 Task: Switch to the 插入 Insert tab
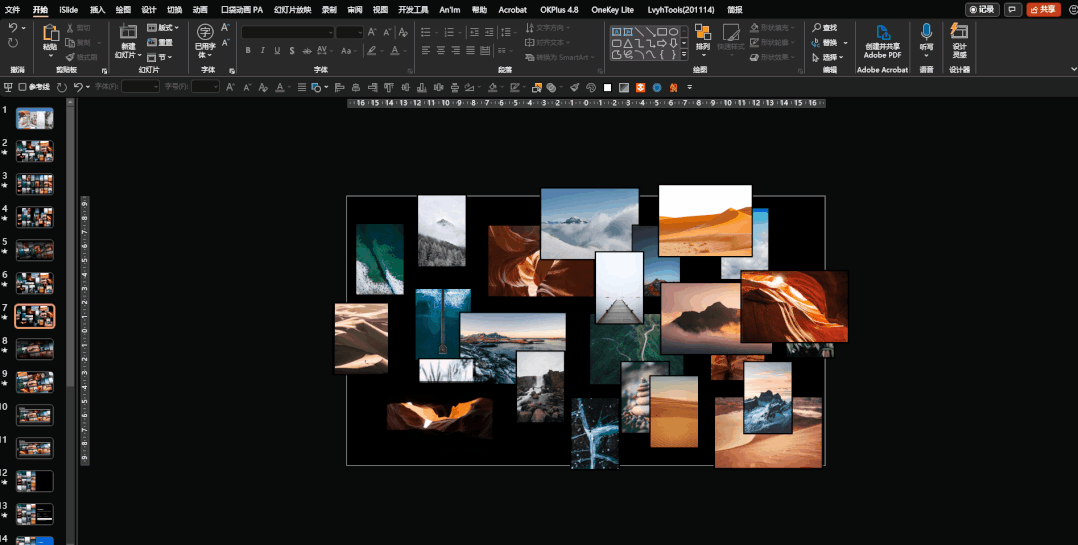point(98,10)
